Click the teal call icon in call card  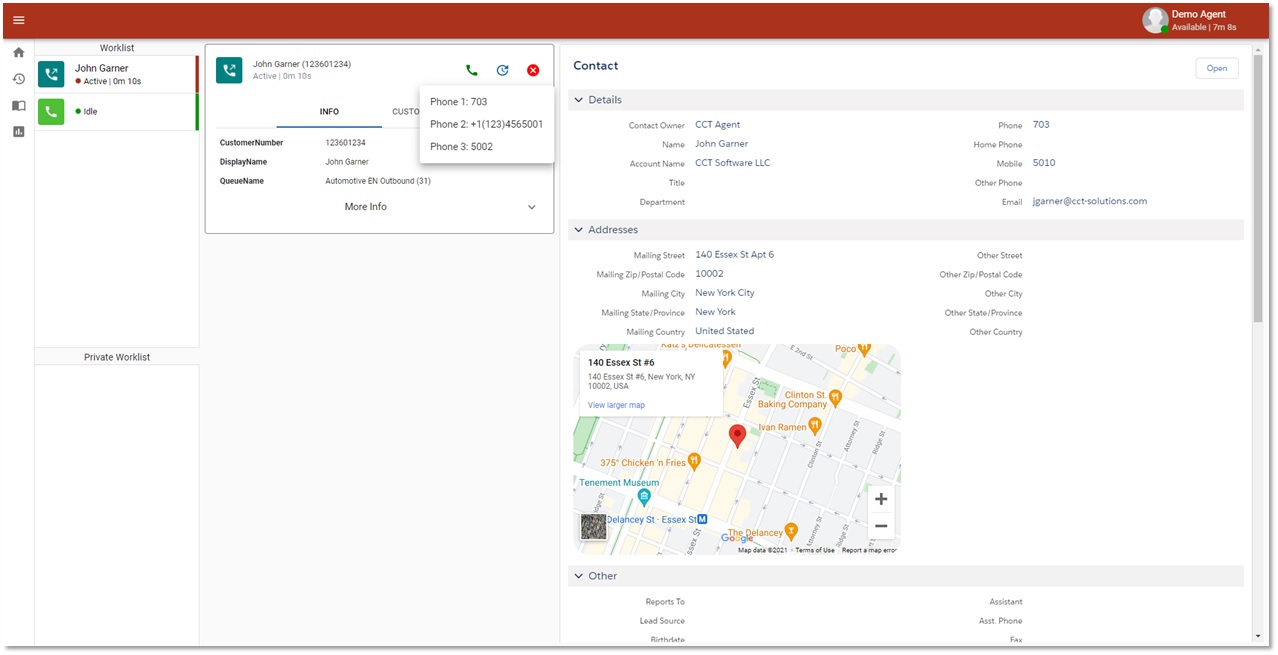tap(229, 70)
